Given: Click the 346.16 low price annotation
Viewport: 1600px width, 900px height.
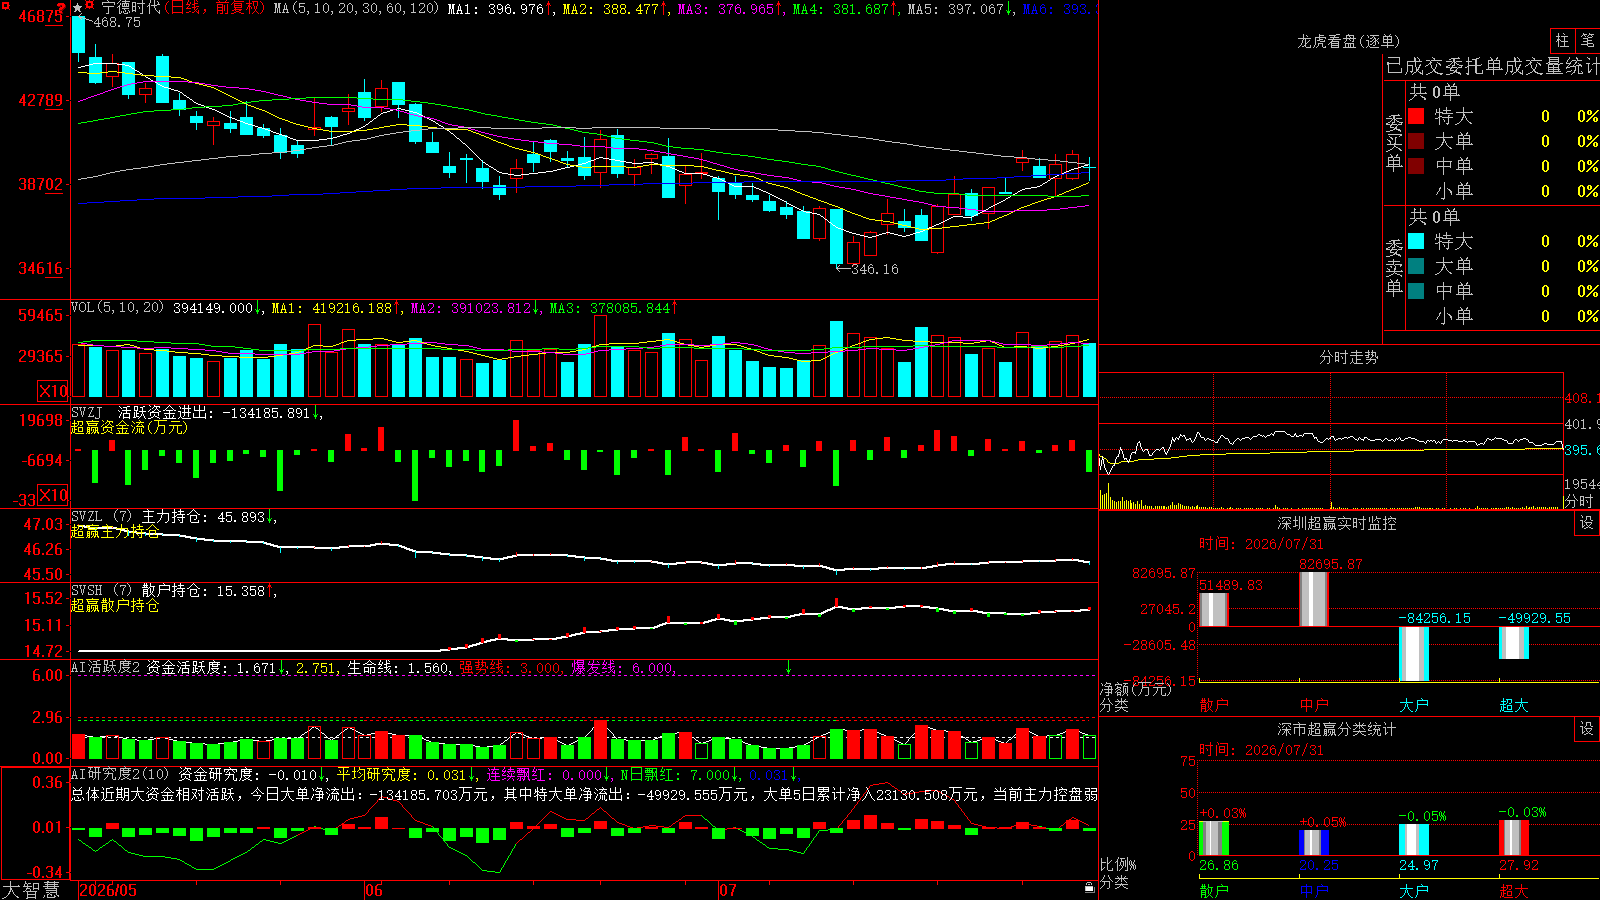Looking at the screenshot, I should (x=874, y=269).
